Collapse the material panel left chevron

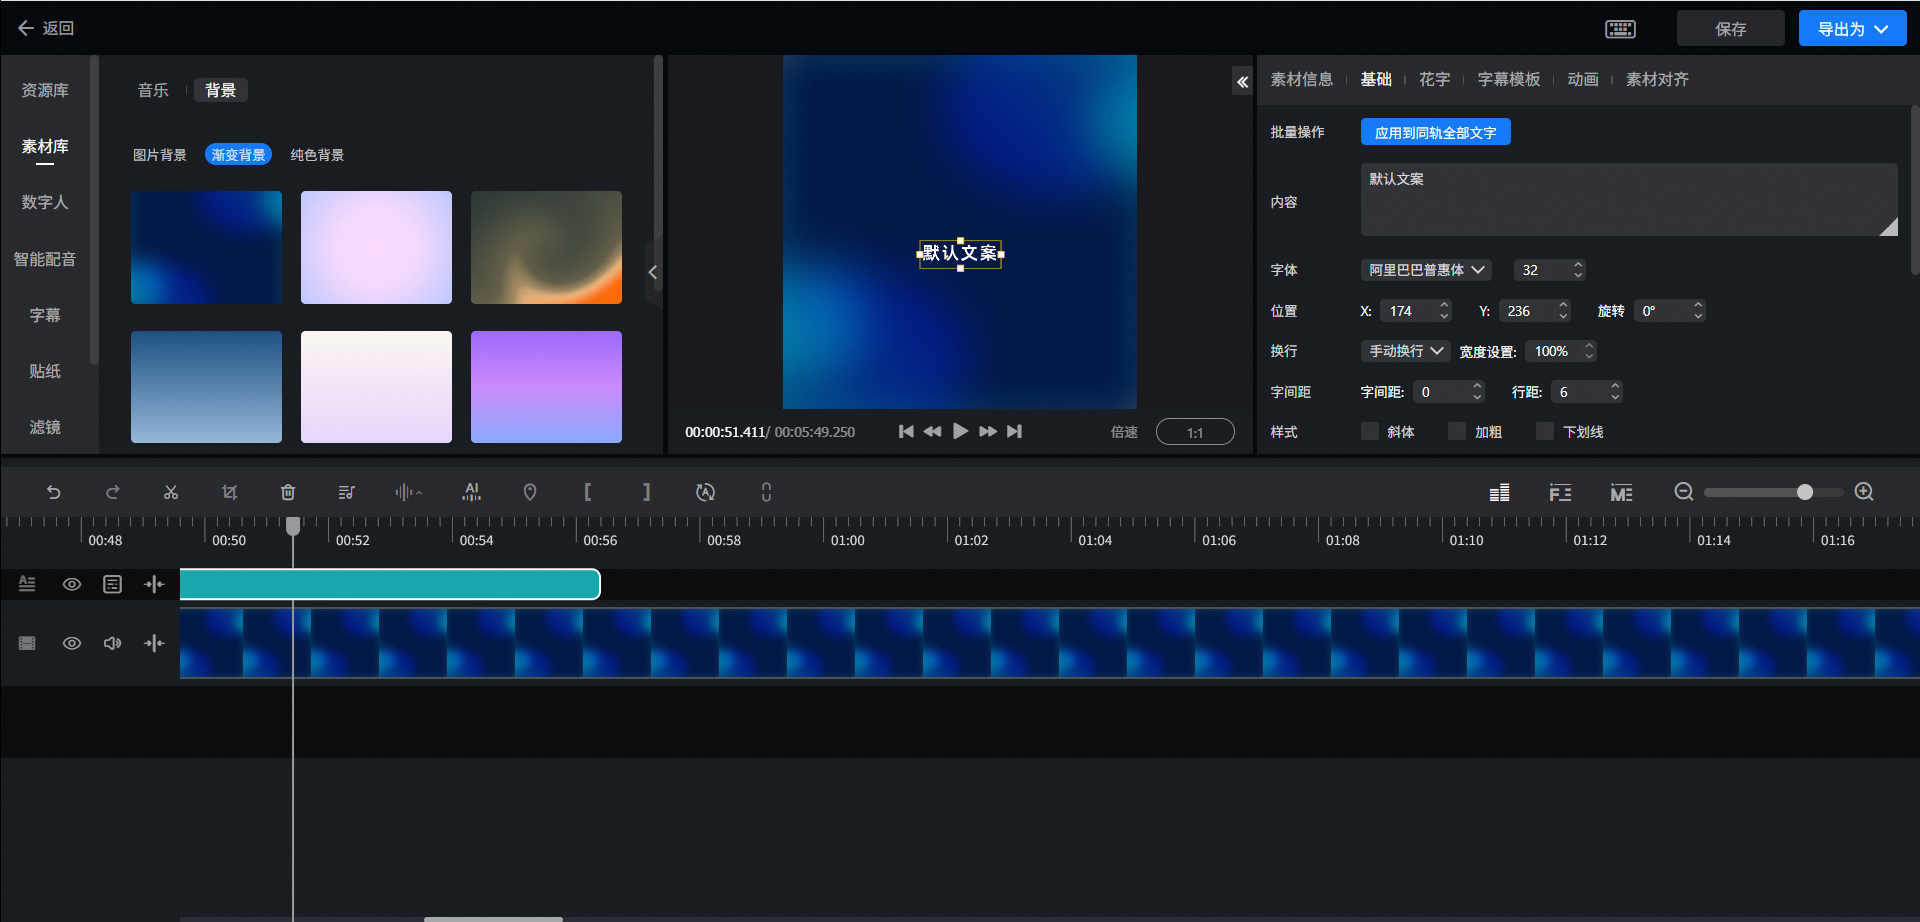pos(652,272)
